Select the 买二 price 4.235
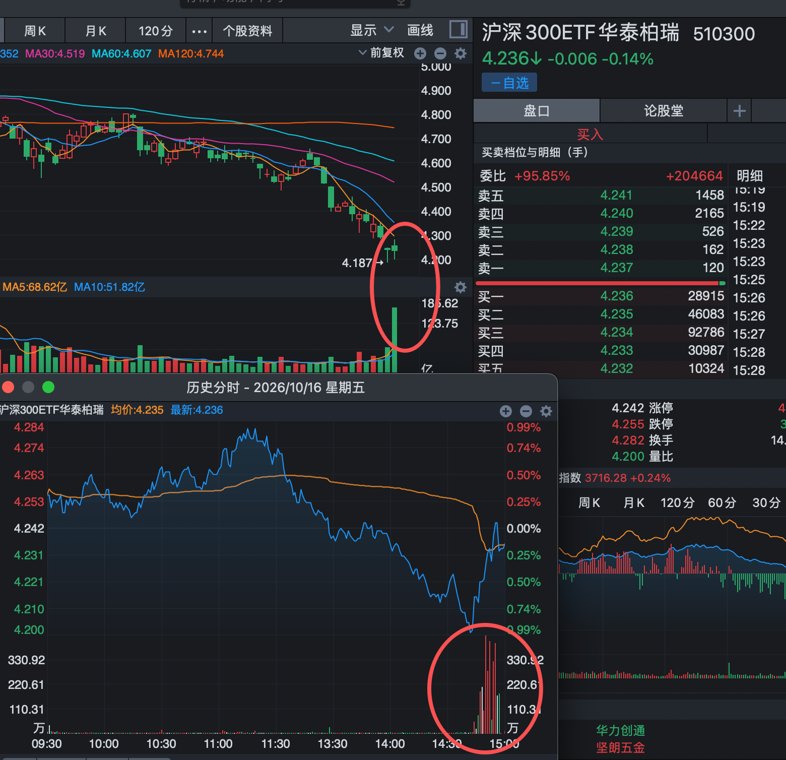This screenshot has width=786, height=760. 617,314
